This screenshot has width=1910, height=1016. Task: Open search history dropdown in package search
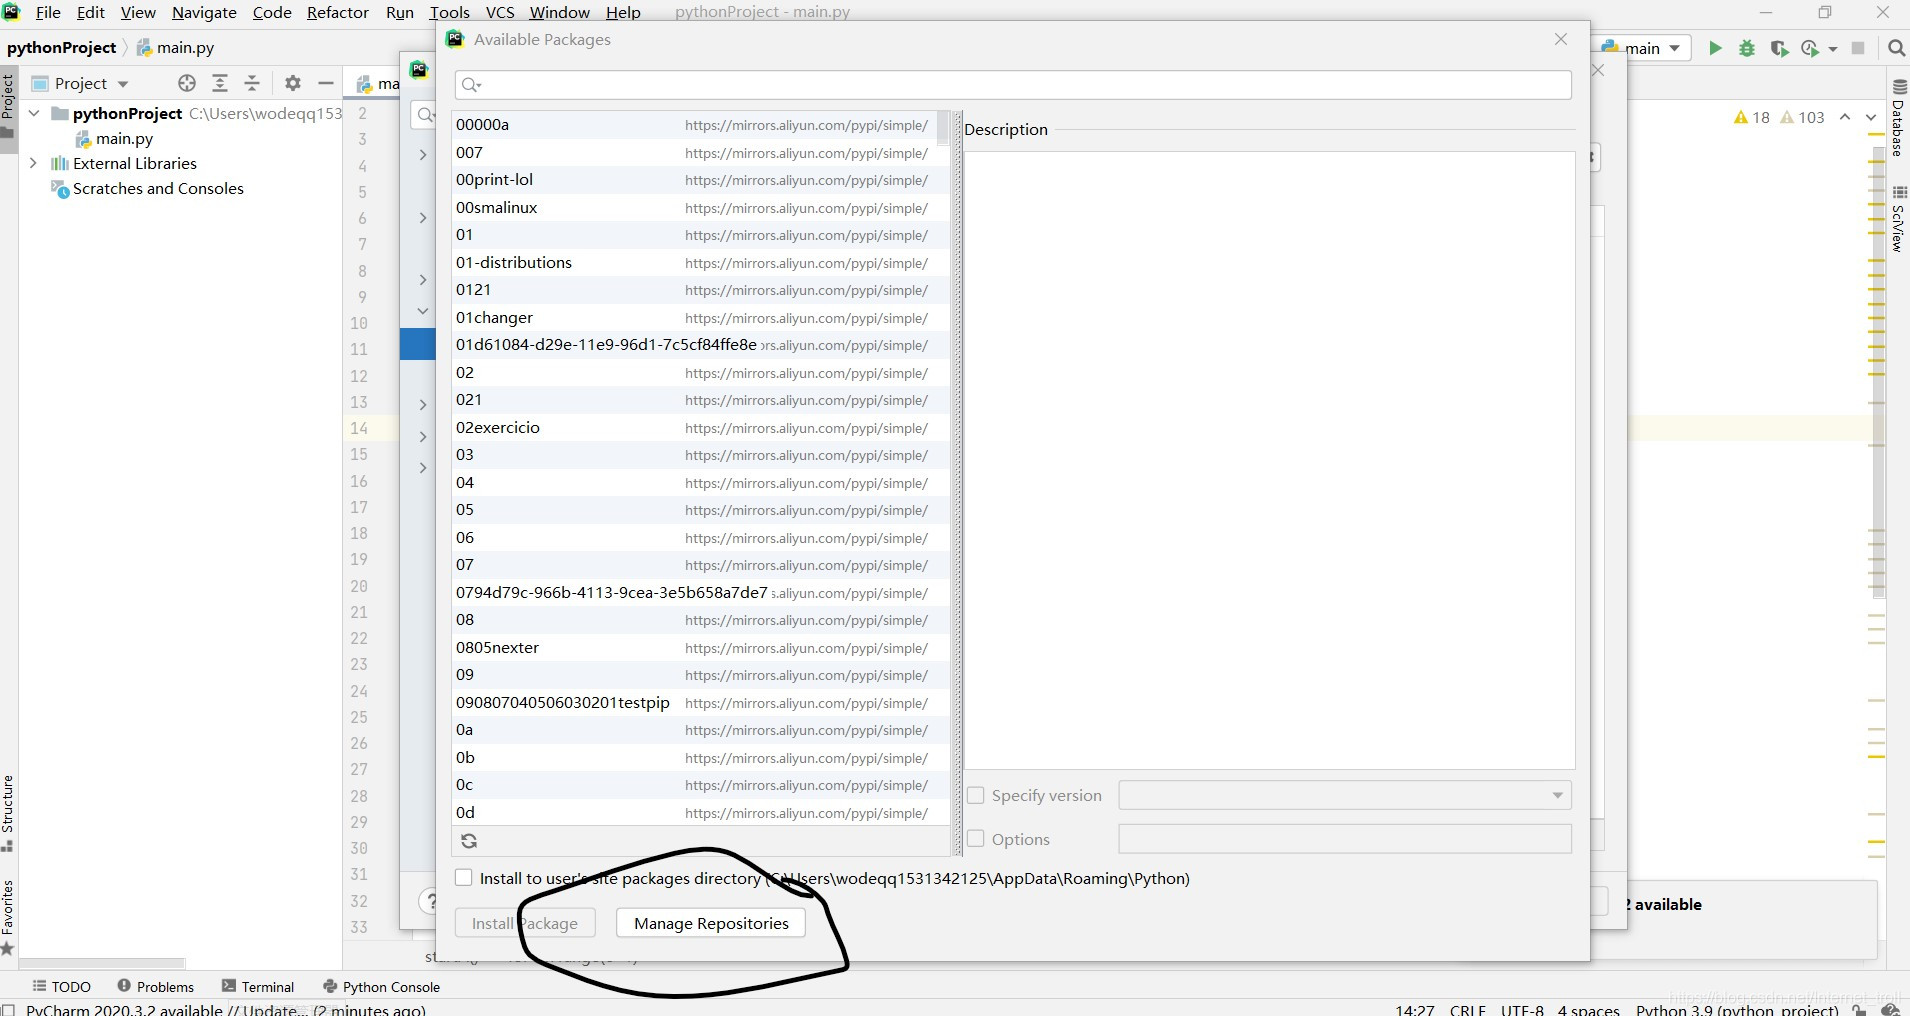472,85
